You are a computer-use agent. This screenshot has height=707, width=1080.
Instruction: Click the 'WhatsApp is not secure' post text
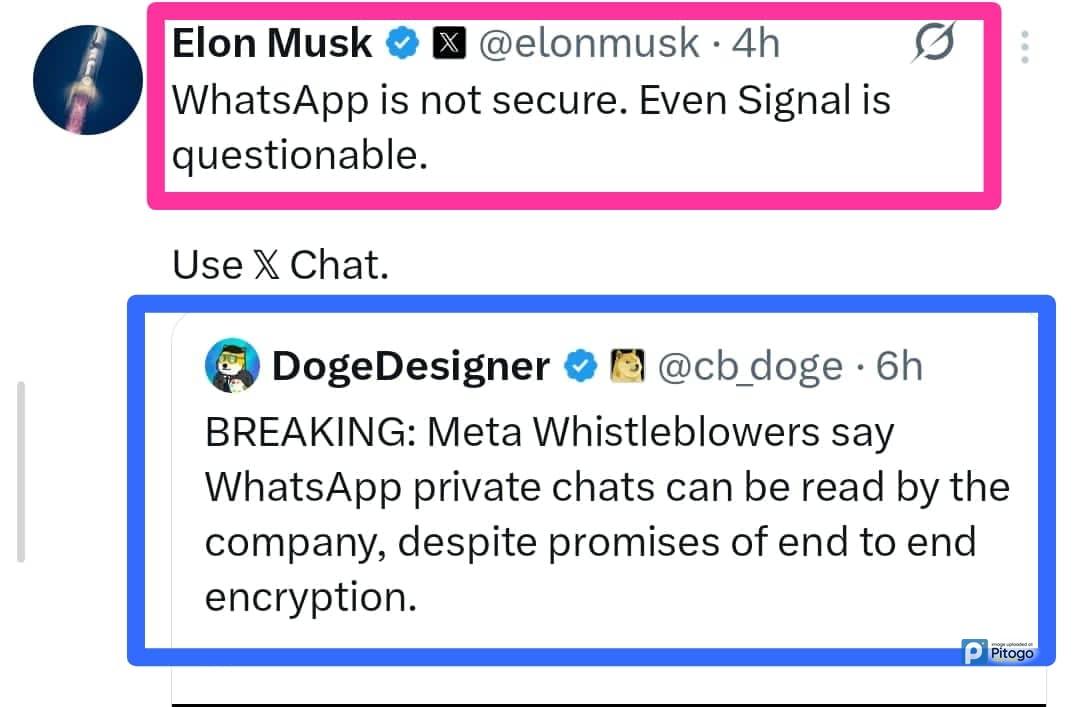[530, 128]
